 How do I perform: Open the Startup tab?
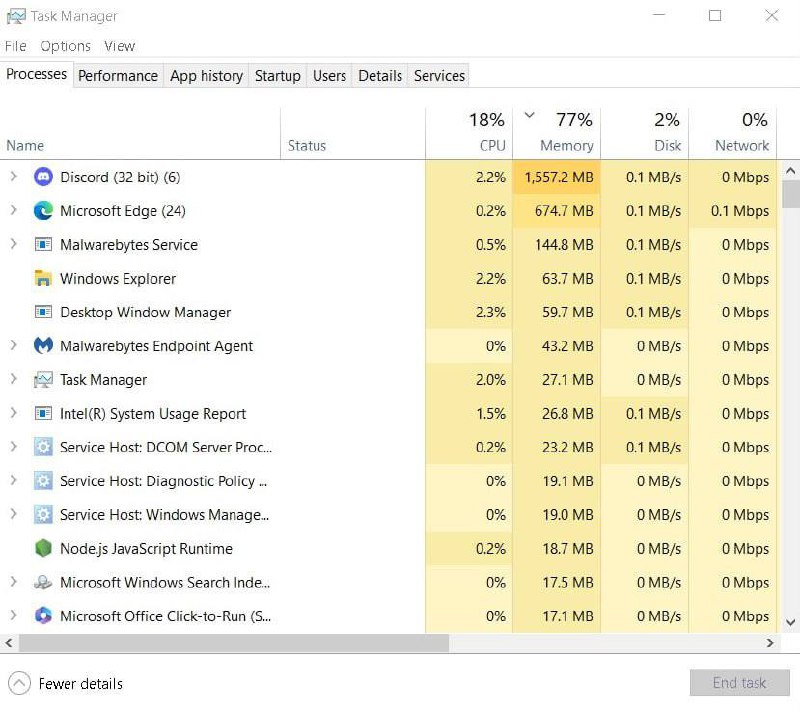click(x=277, y=76)
